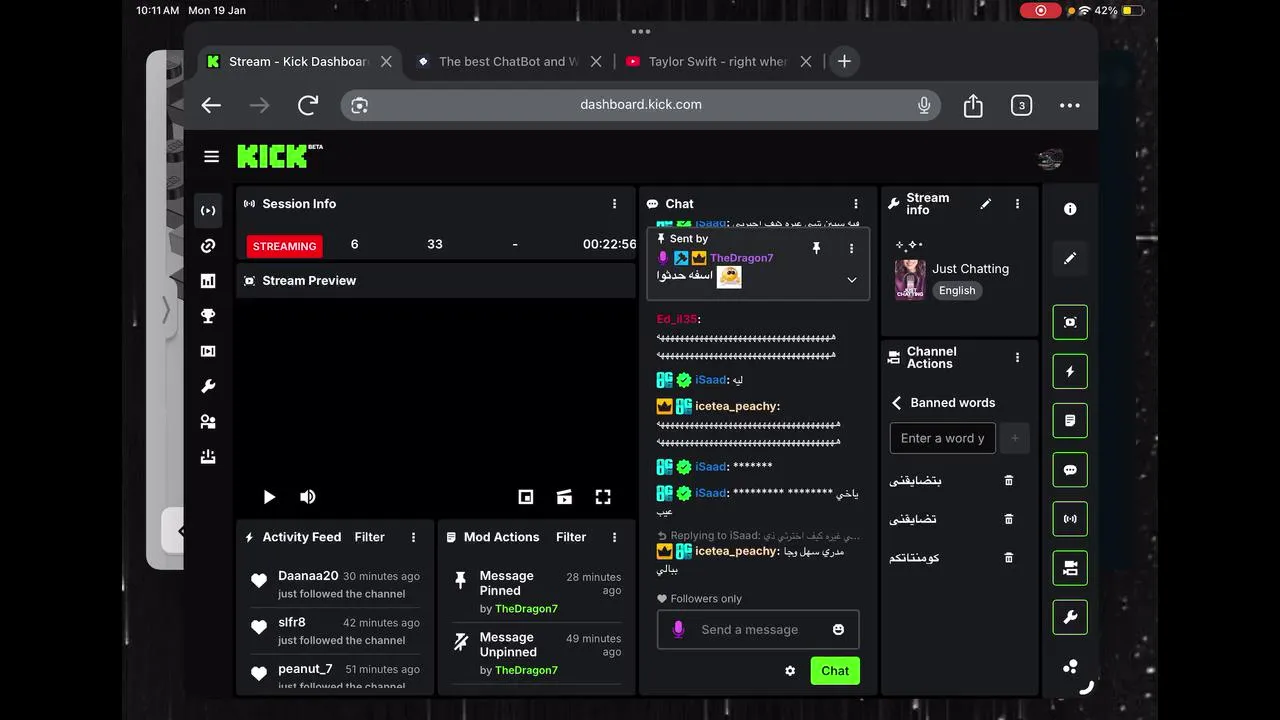Open the browser share button
Viewport: 1280px width, 720px height.
973,105
